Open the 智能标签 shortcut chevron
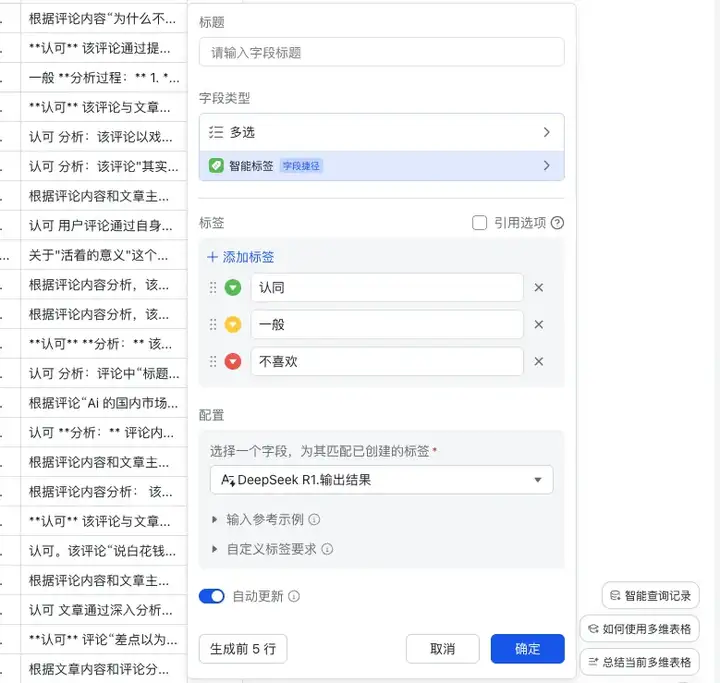Image resolution: width=720 pixels, height=683 pixels. 546,165
